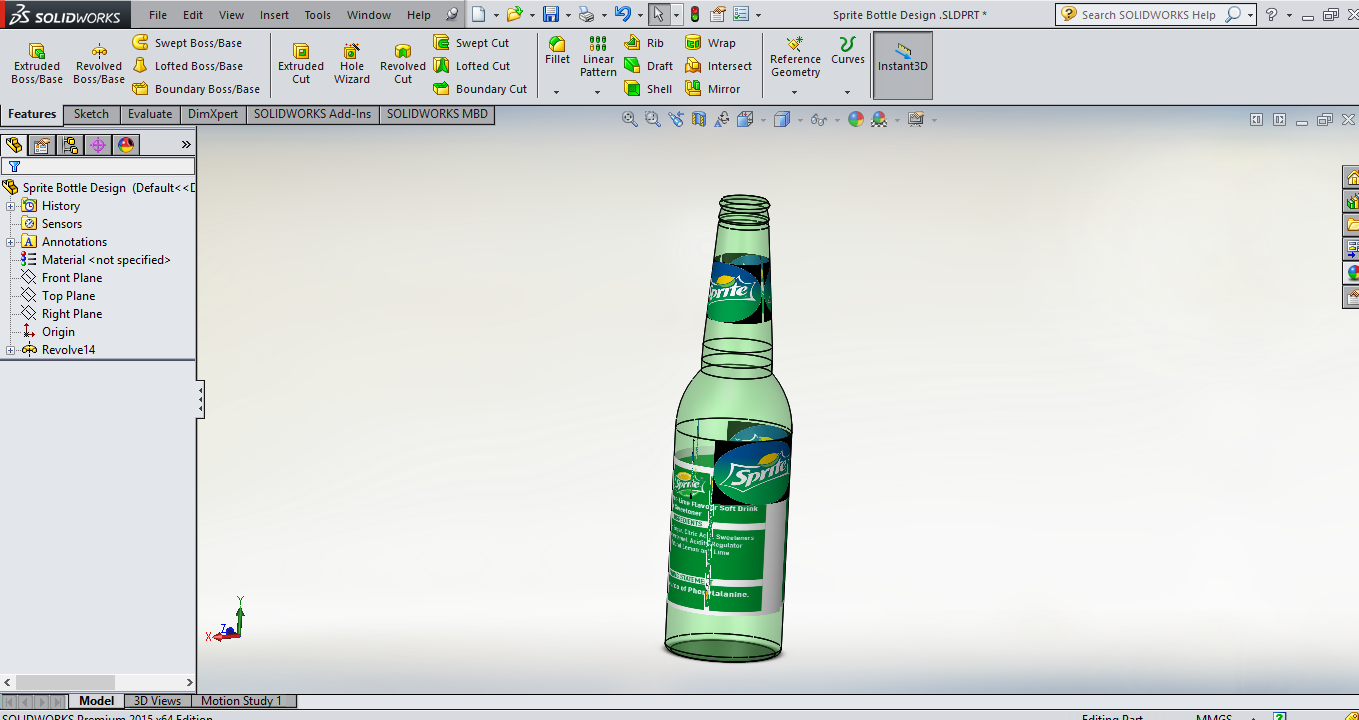This screenshot has height=720, width=1359.
Task: Switch to the Sketch tab
Action: 91,114
